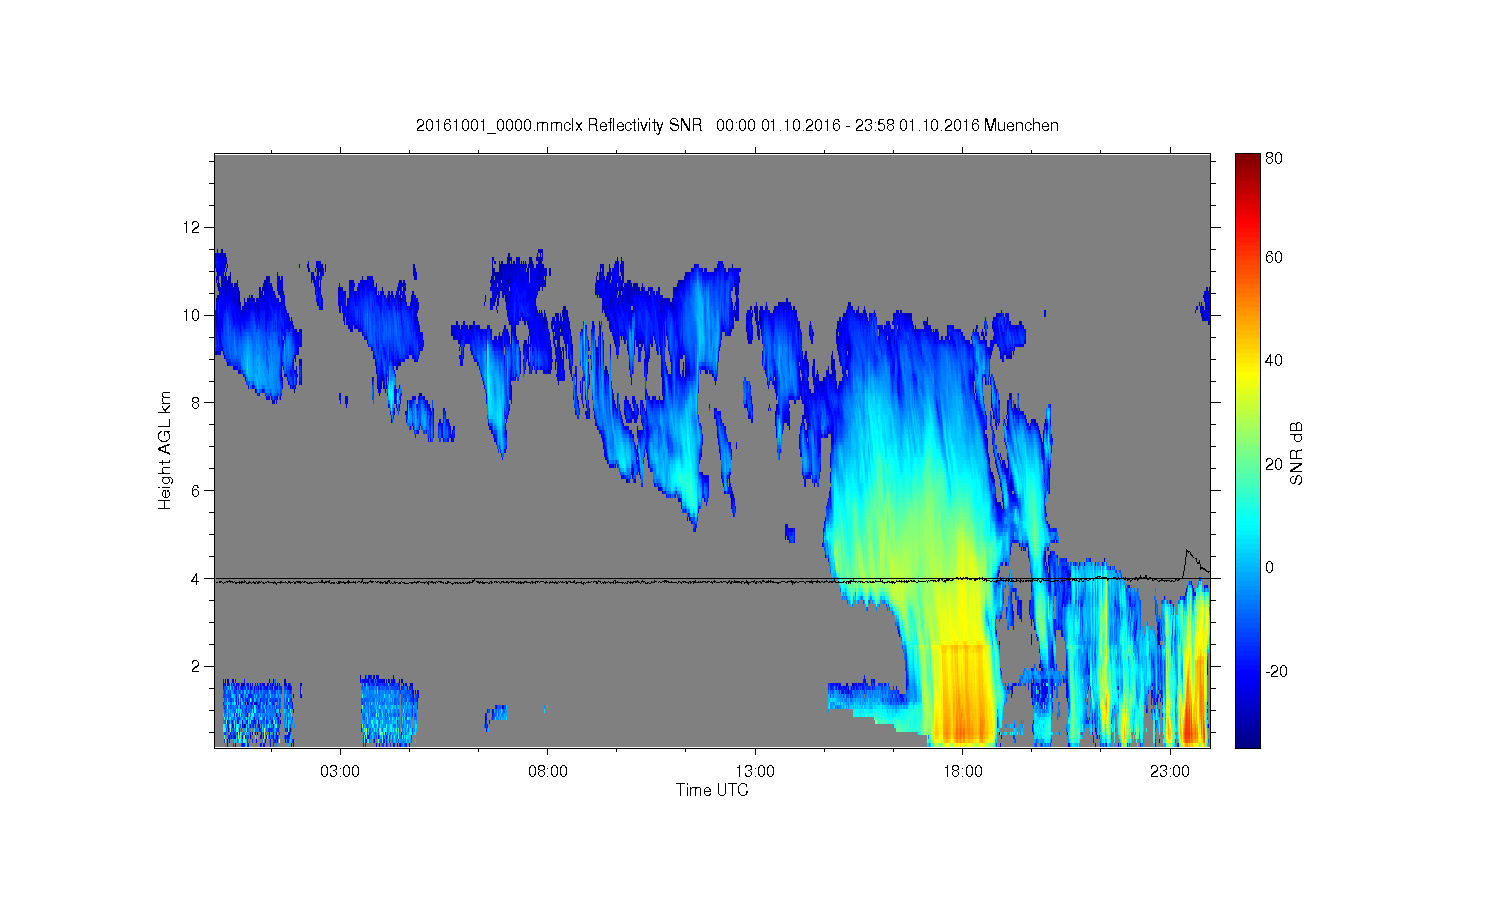Click the 13:00 time tick label
Viewport: 1500px width, 900px height.
coord(755,772)
